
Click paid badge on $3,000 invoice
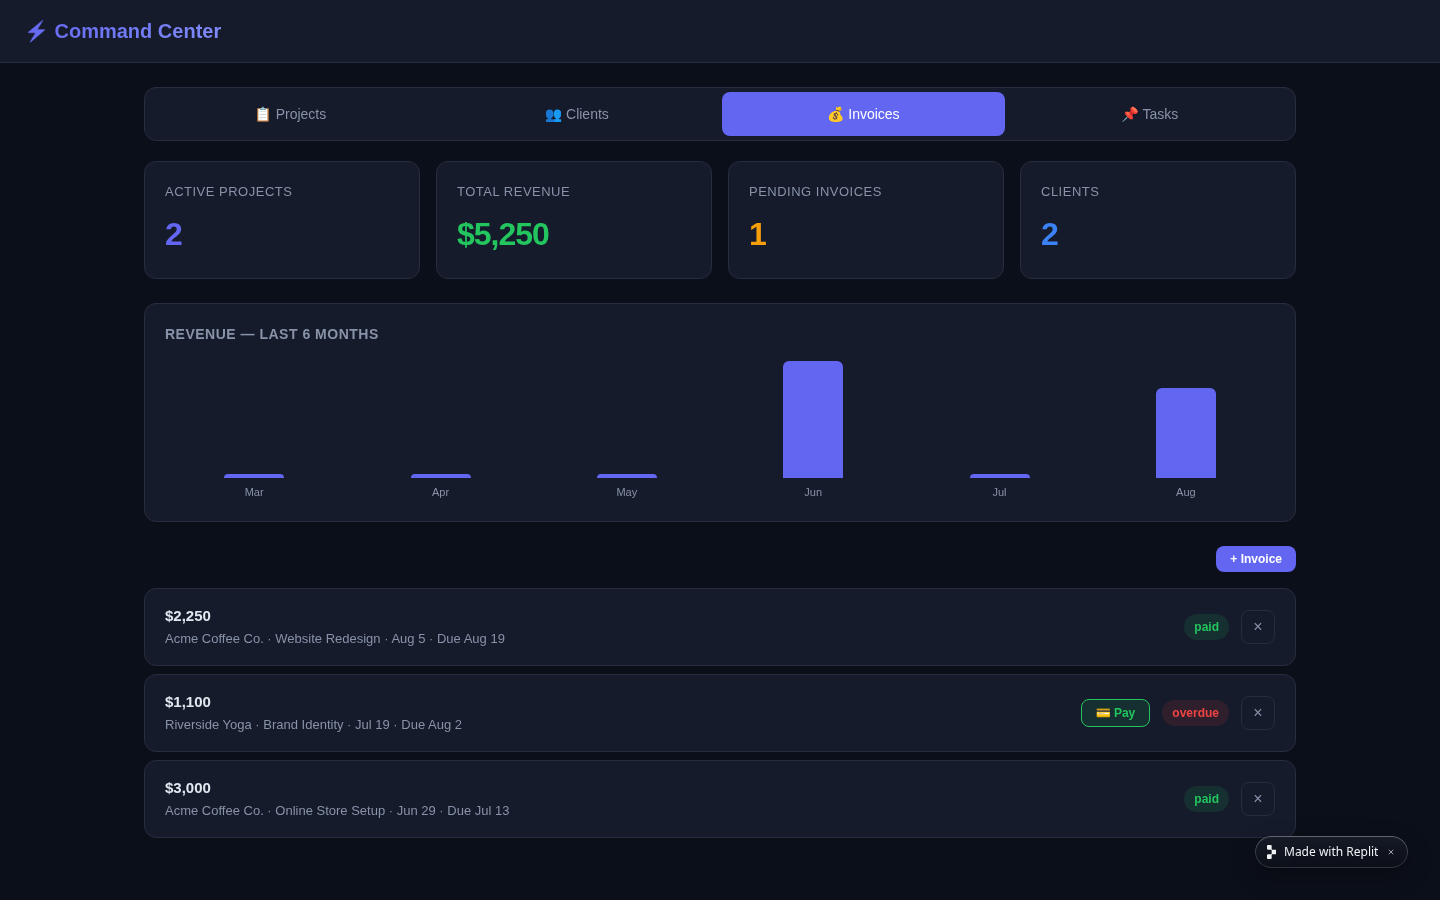tap(1206, 799)
